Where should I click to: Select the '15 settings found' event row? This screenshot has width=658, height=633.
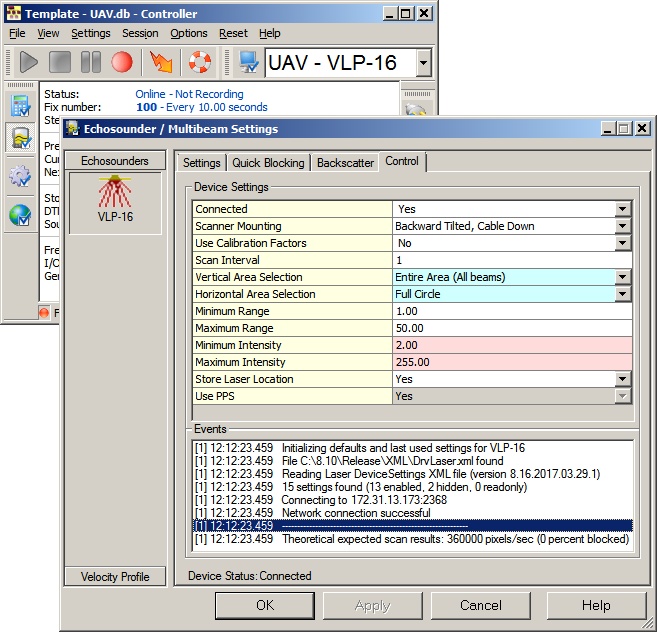click(x=413, y=487)
